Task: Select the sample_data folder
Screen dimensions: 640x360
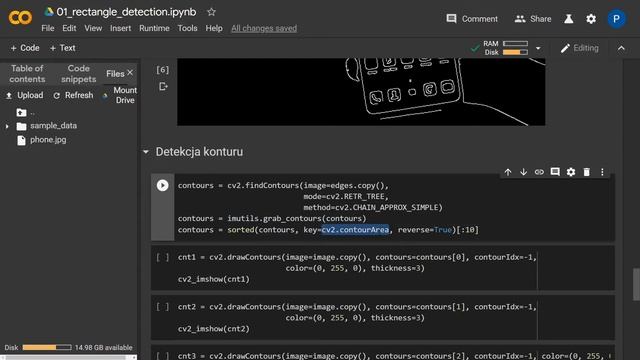Action: click(47, 126)
